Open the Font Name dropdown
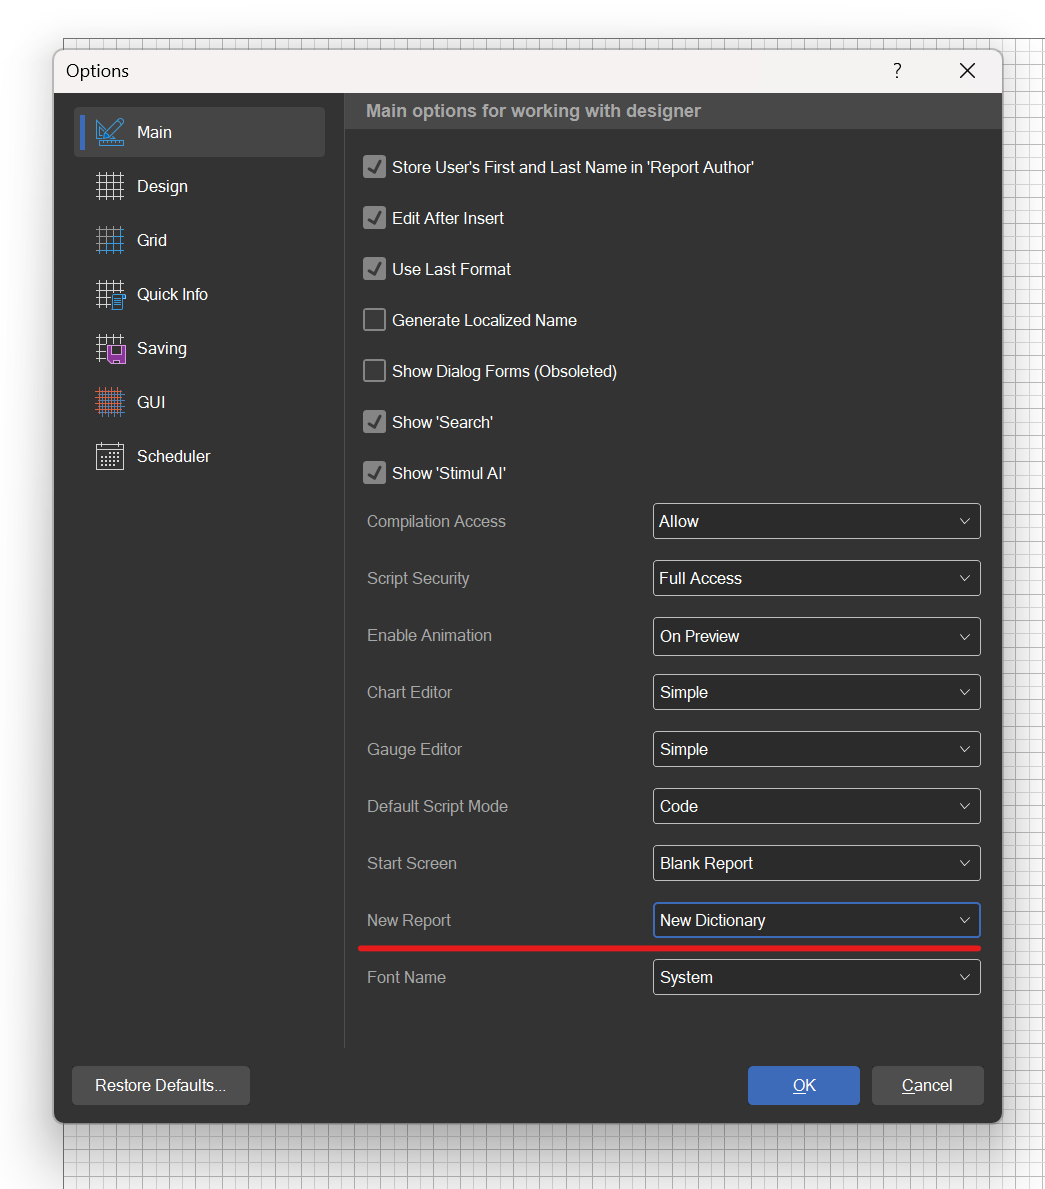The width and height of the screenshot is (1045, 1189). tap(817, 977)
